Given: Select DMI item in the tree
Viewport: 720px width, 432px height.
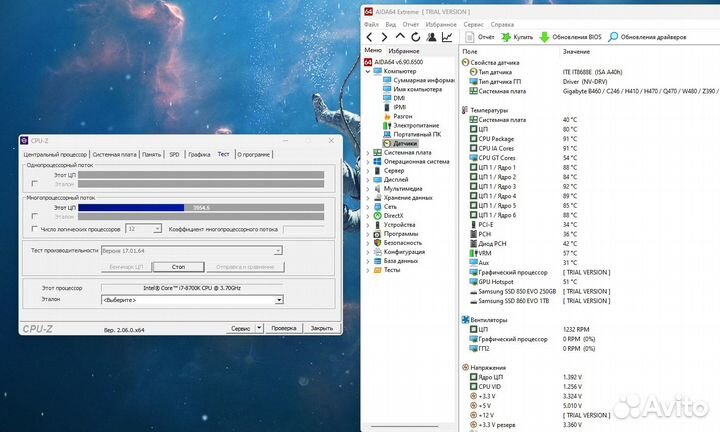Looking at the screenshot, I should (x=399, y=98).
